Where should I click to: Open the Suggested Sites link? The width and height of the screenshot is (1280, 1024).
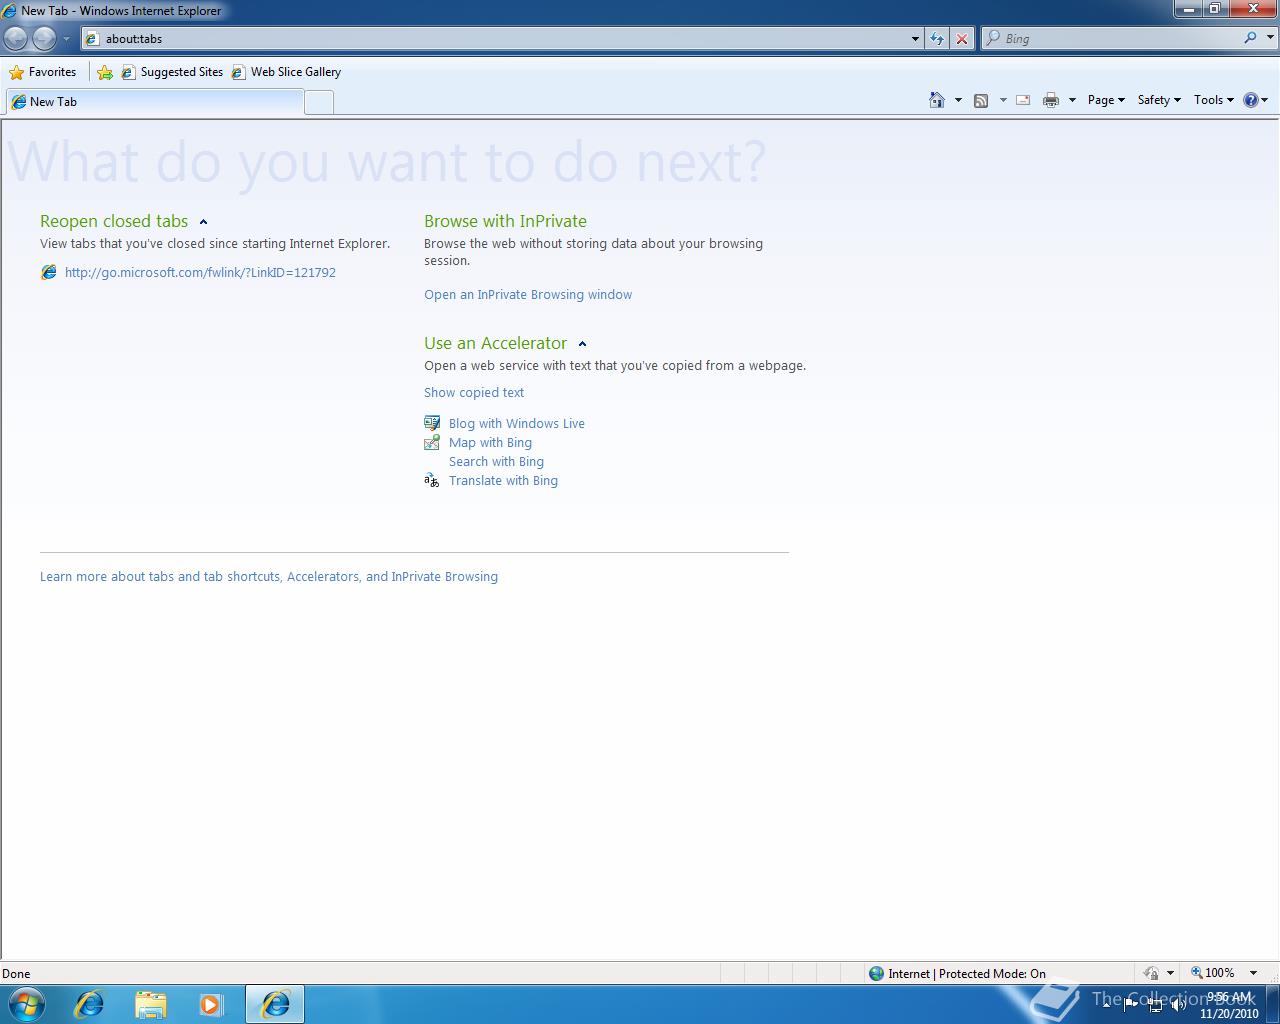[x=172, y=72]
